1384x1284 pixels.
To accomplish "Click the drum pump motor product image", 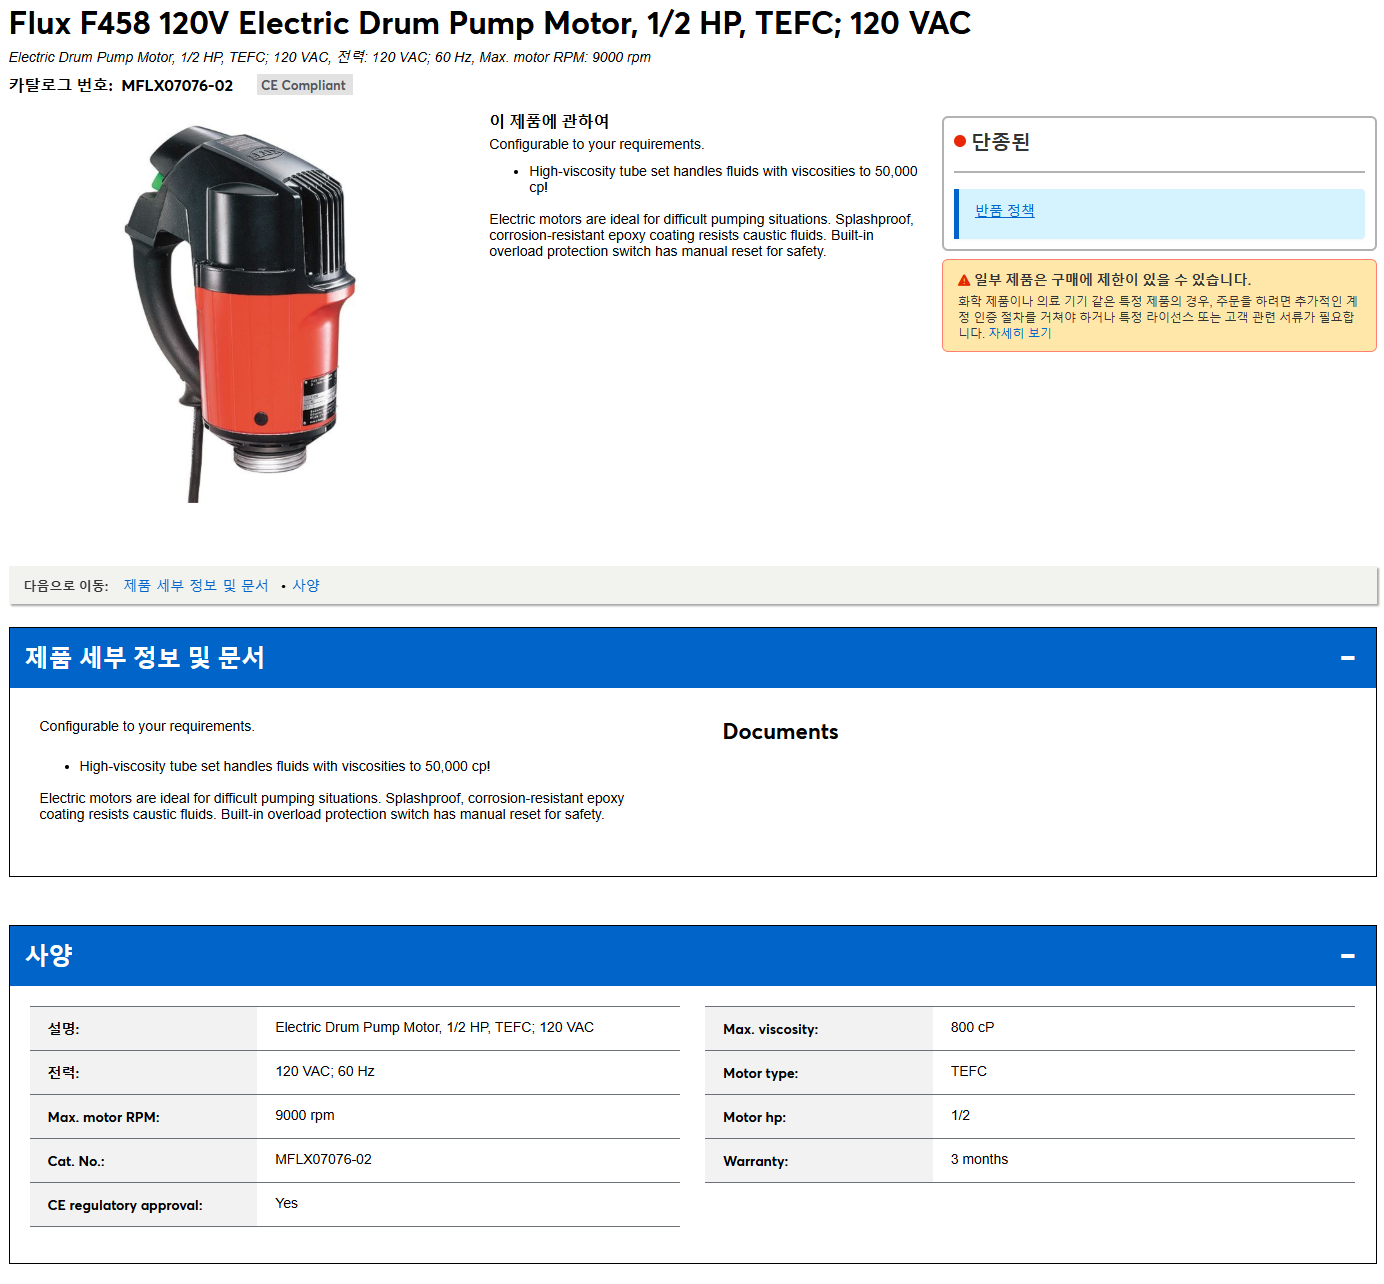I will (241, 313).
